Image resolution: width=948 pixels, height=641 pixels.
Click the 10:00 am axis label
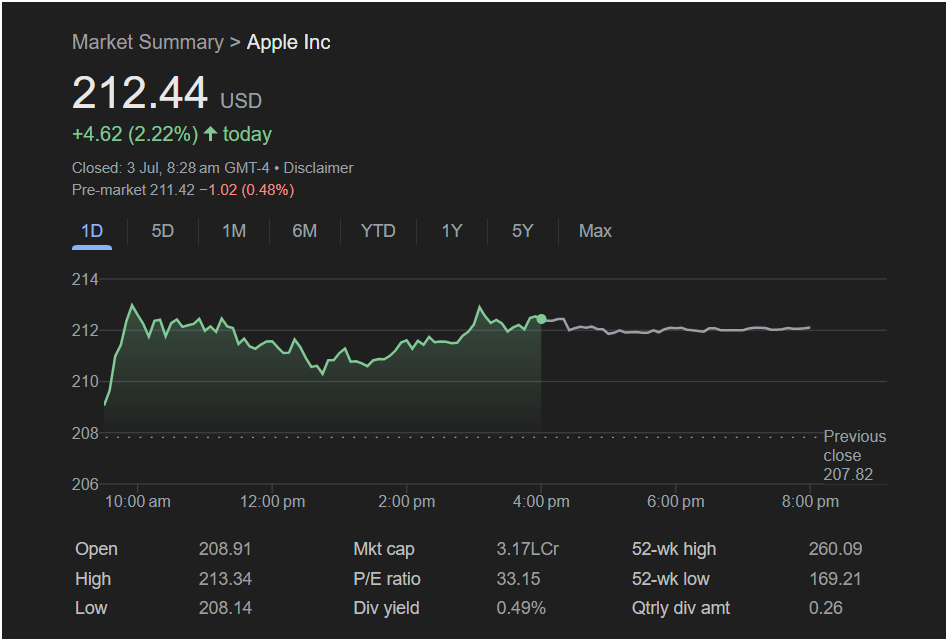tap(138, 501)
